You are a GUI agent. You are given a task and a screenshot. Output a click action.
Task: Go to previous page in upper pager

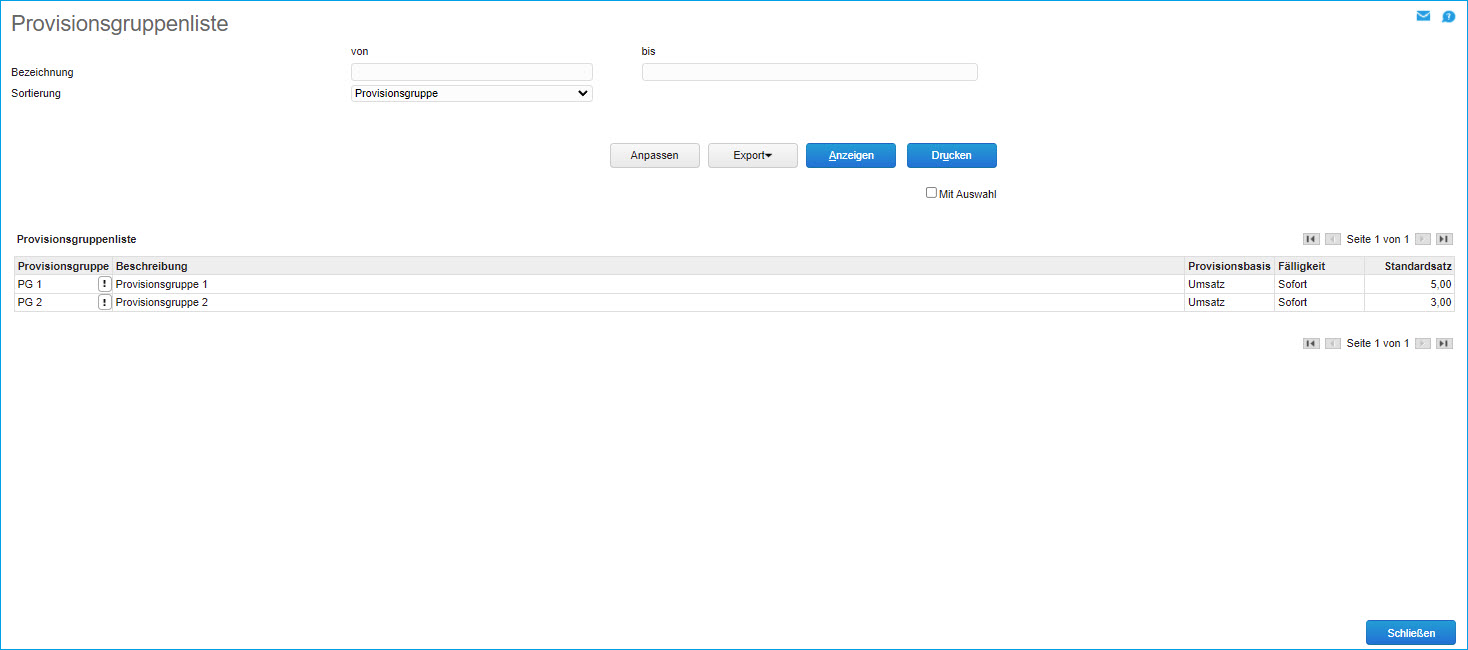point(1333,239)
